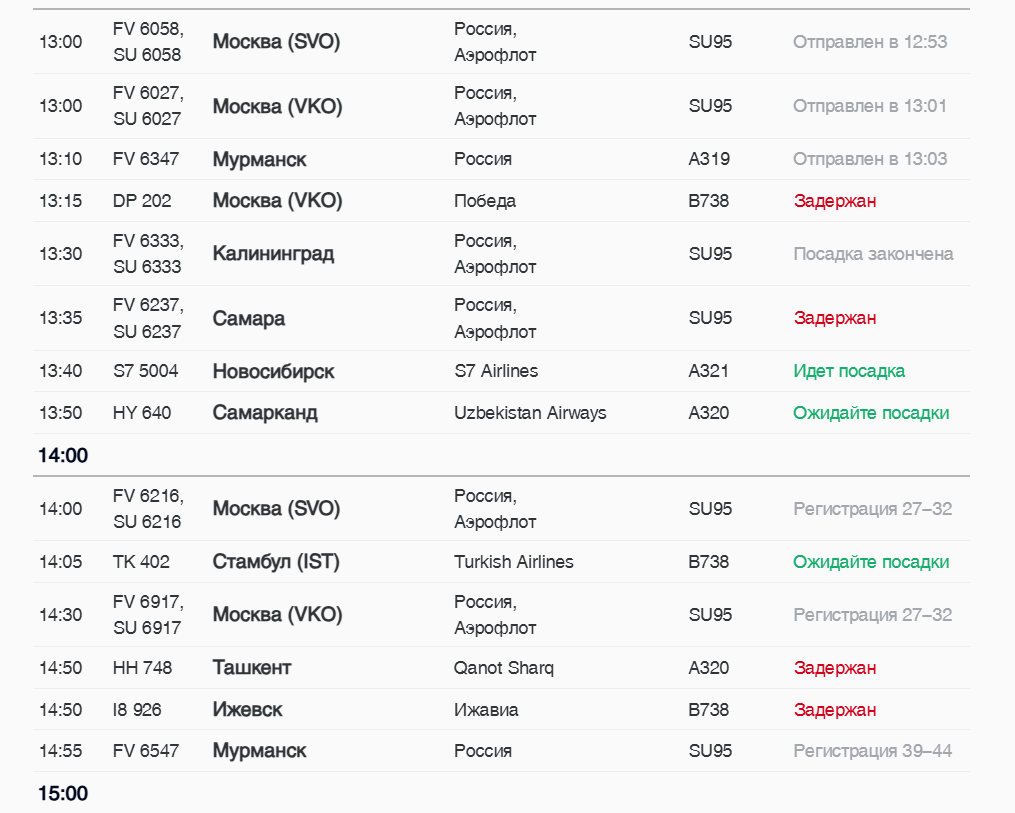1015x813 pixels.
Task: Select Мурманск flight FV 6347
Action: tap(259, 159)
